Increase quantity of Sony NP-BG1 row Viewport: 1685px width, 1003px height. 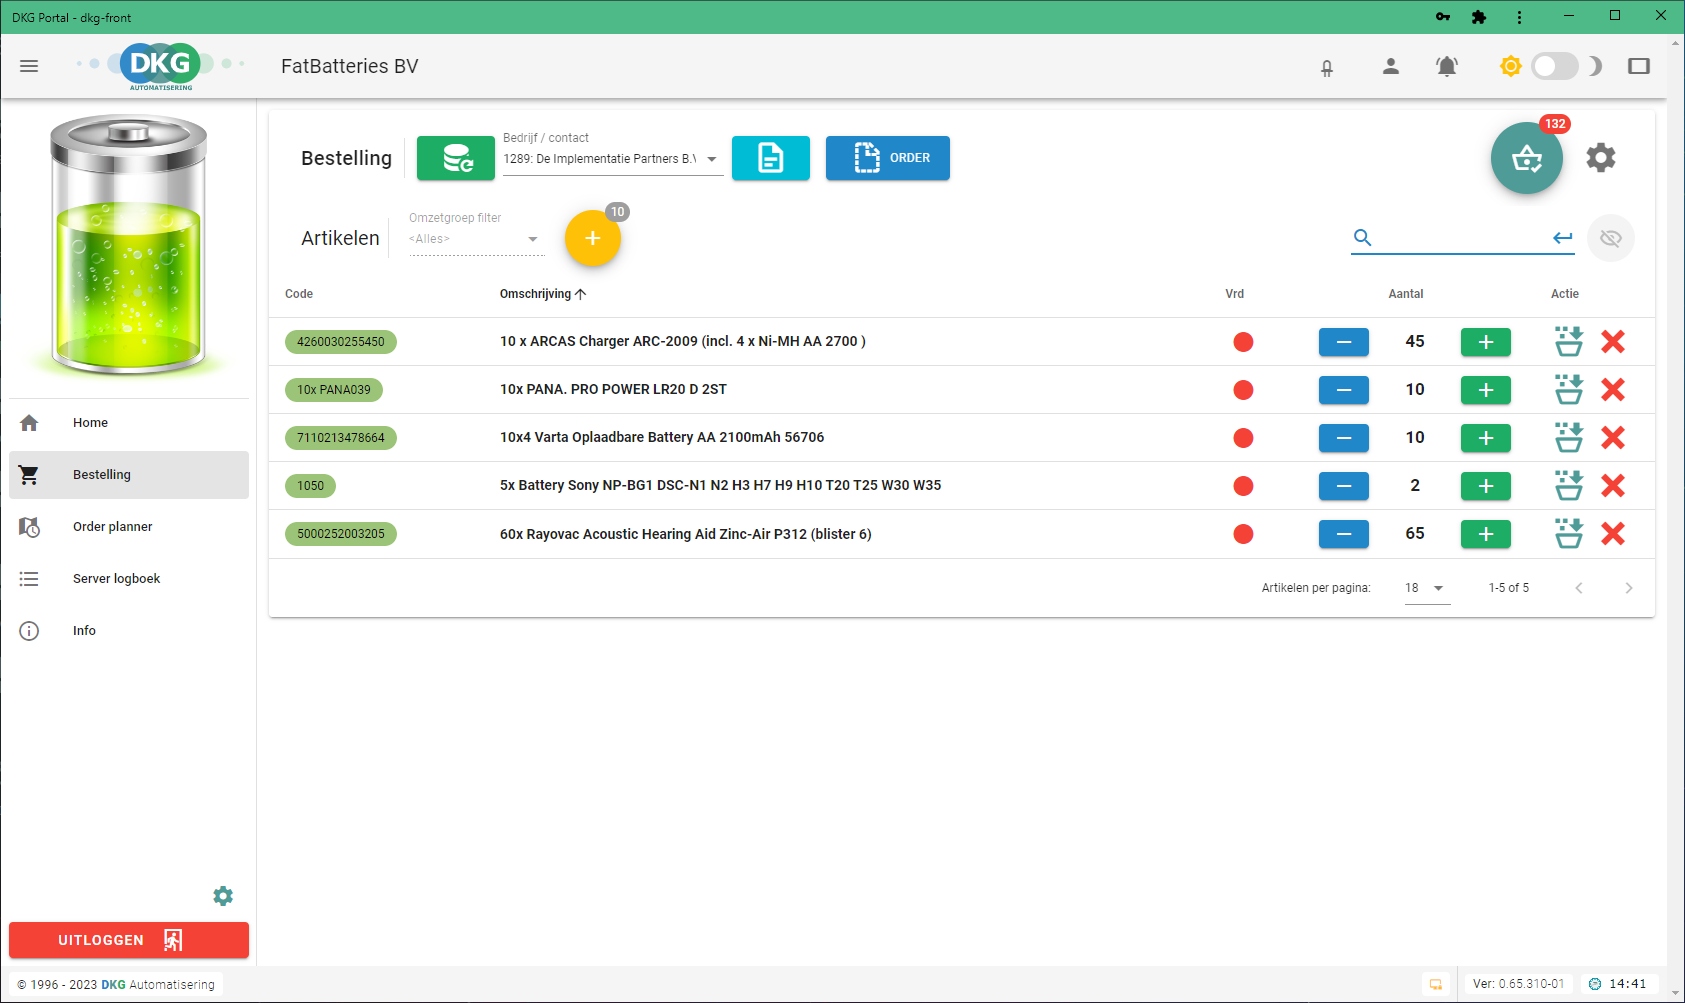(x=1486, y=486)
